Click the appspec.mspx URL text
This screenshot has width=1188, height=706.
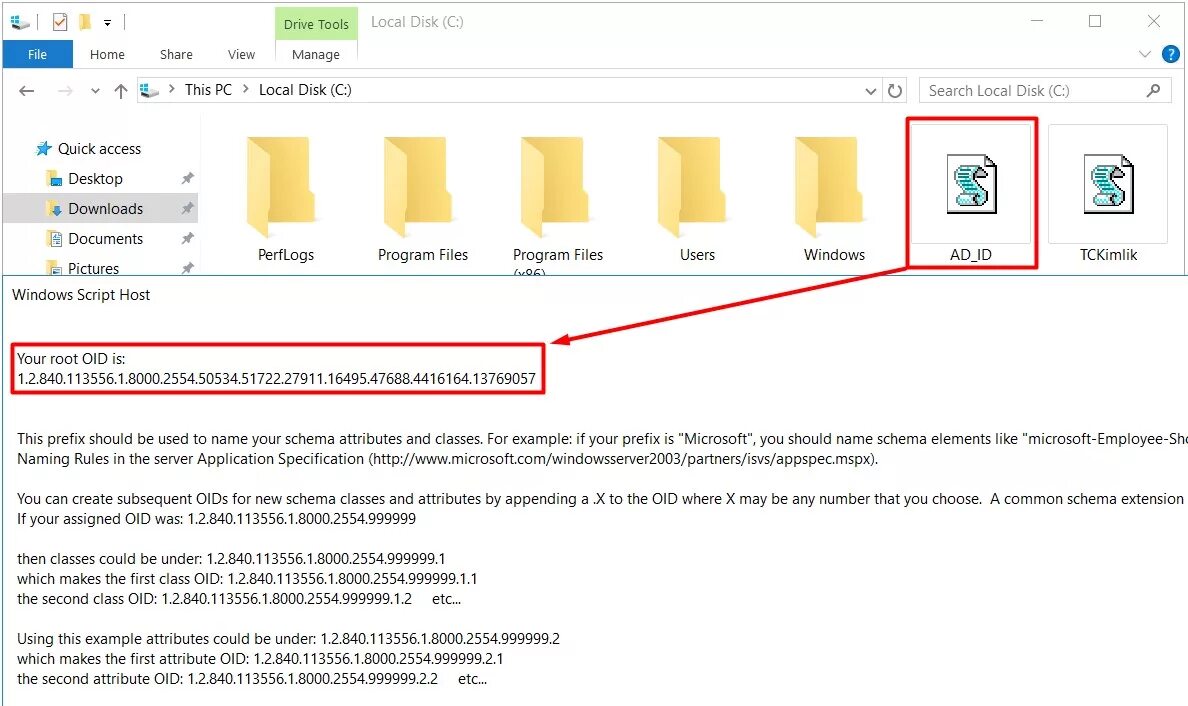(624, 459)
